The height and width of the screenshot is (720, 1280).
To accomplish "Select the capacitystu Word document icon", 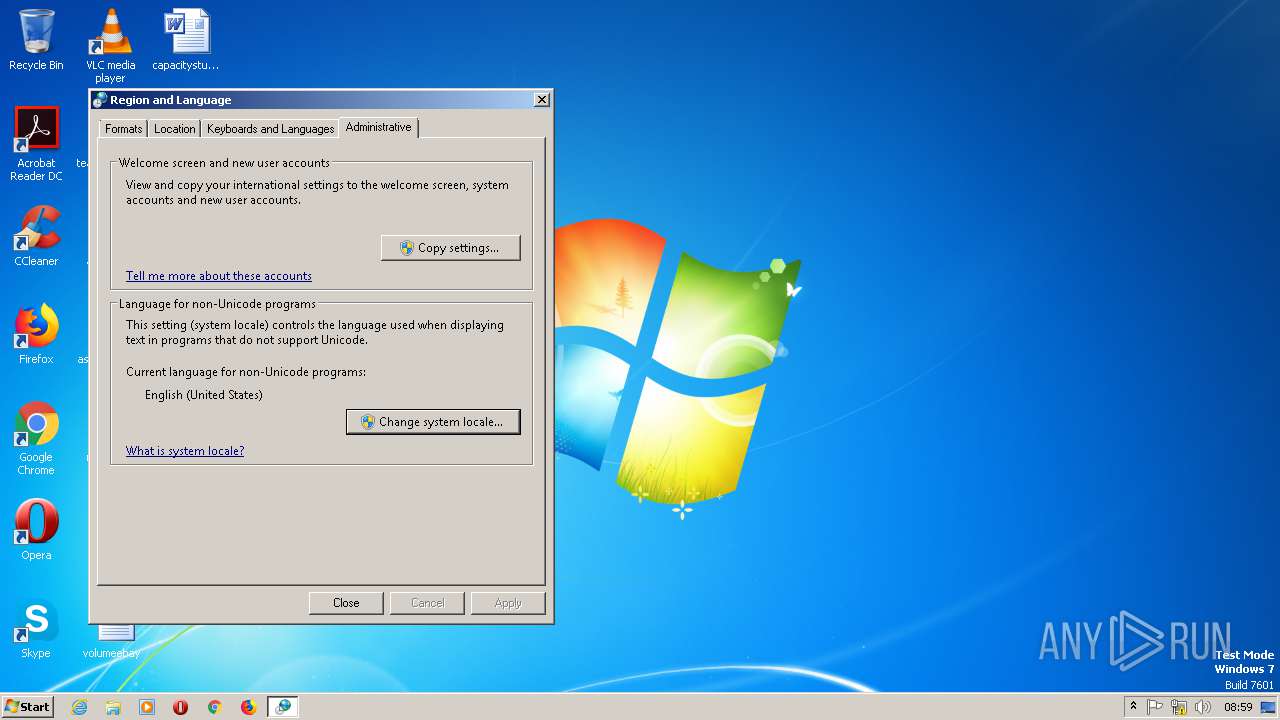I will tap(186, 40).
